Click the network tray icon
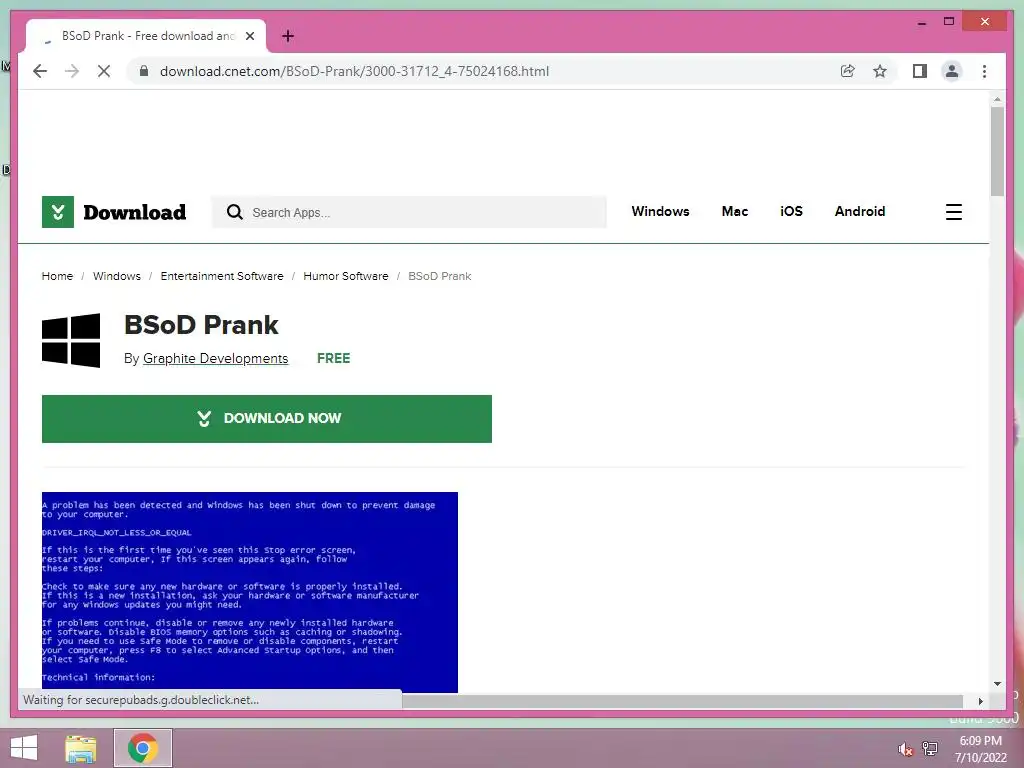This screenshot has width=1024, height=768. coord(929,748)
